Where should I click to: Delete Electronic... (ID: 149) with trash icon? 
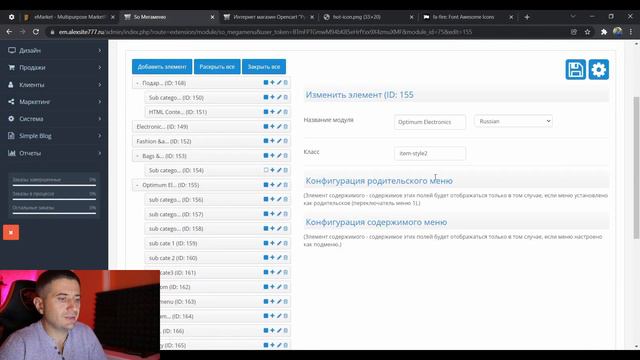pos(286,126)
